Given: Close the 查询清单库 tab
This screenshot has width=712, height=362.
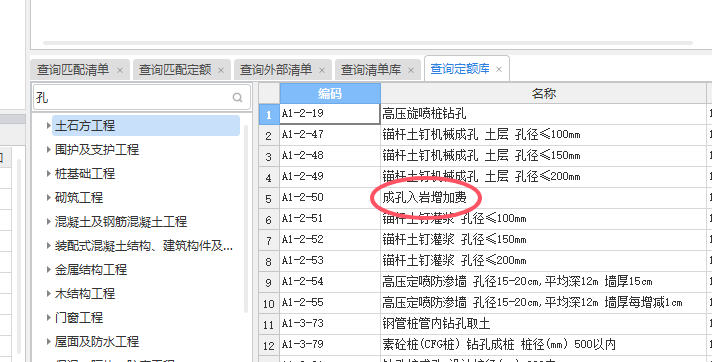Looking at the screenshot, I should point(411,70).
